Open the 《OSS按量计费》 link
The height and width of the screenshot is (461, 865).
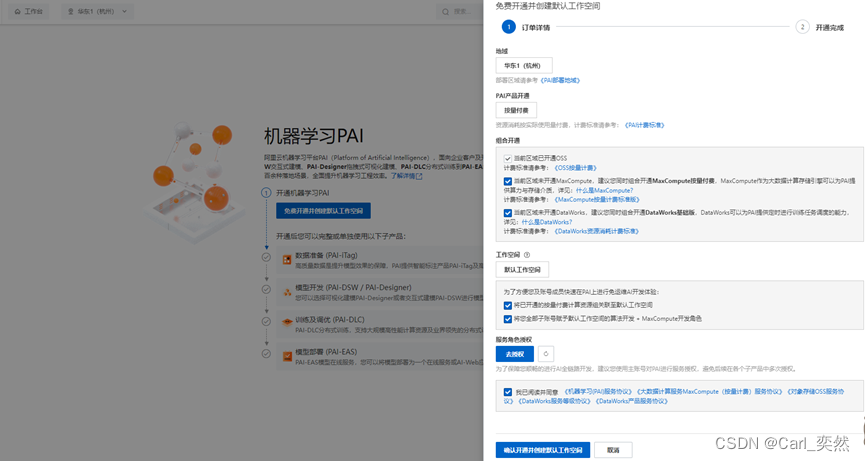pyautogui.click(x=575, y=168)
